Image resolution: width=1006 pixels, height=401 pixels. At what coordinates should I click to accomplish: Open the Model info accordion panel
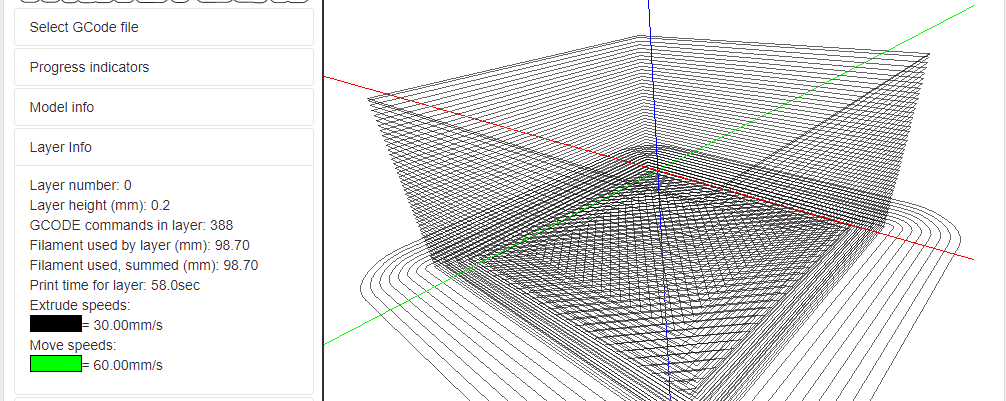(x=164, y=107)
